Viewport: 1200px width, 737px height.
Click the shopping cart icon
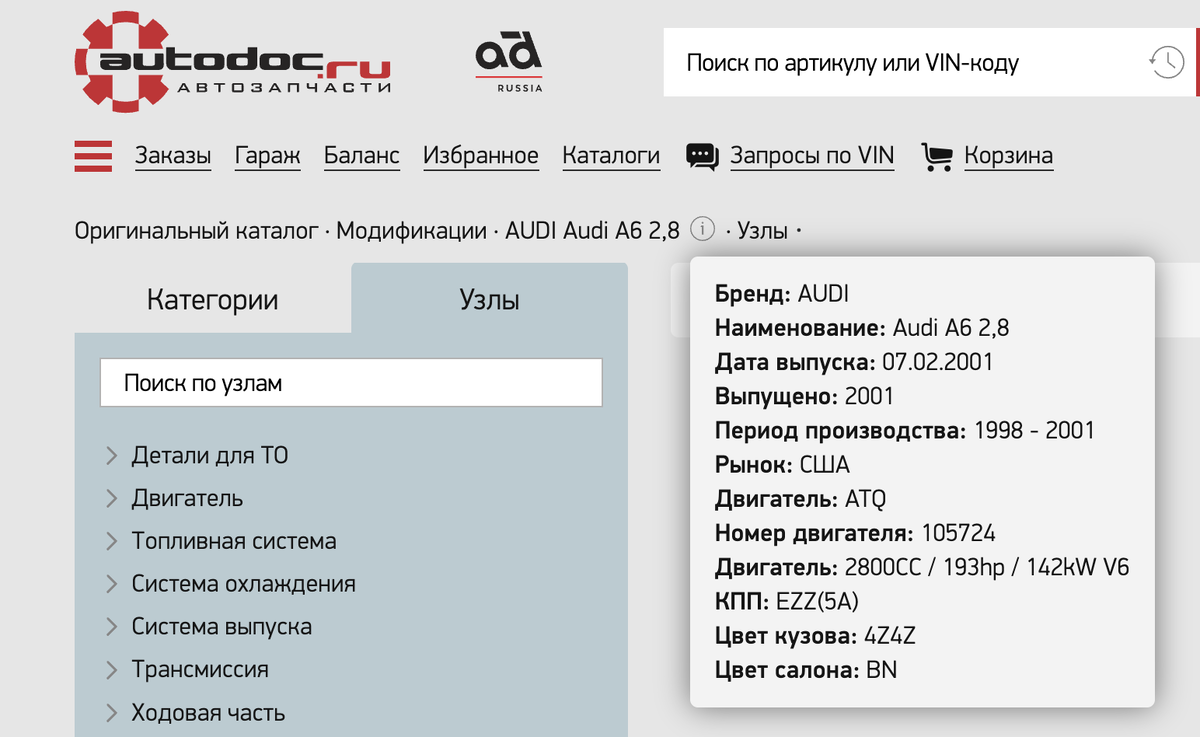[937, 156]
